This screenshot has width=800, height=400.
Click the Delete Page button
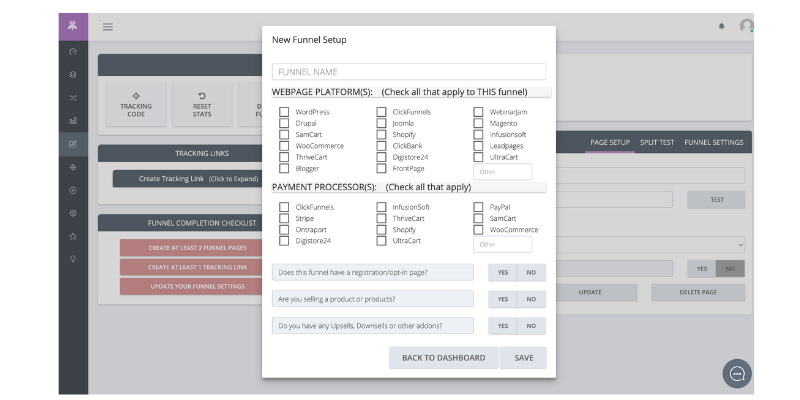tap(698, 292)
